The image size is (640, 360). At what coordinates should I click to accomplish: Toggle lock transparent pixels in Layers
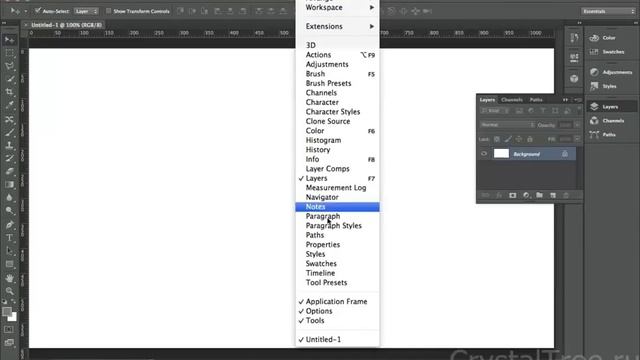pos(497,139)
